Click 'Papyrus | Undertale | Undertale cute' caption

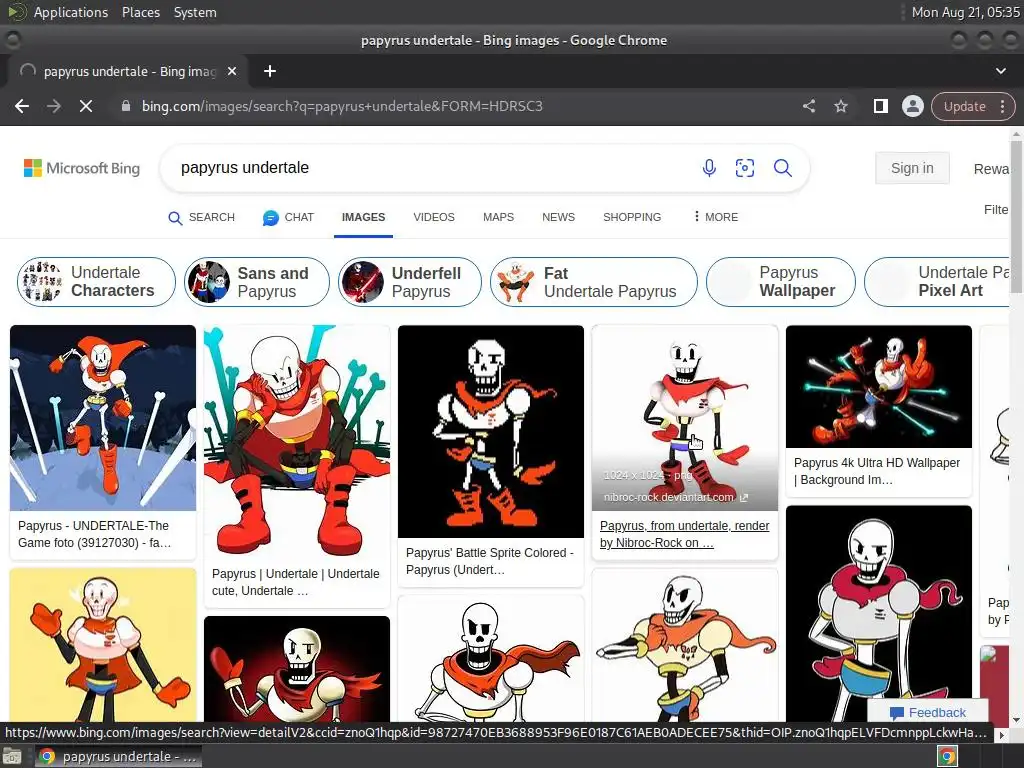click(x=295, y=582)
